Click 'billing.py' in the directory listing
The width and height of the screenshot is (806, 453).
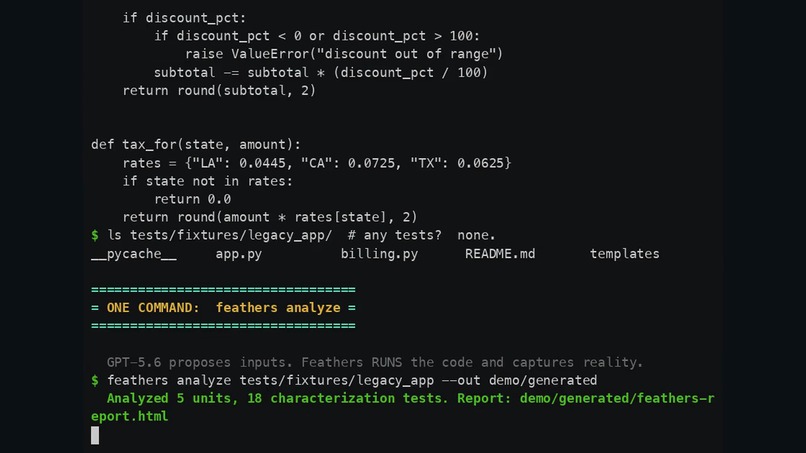[379, 254]
